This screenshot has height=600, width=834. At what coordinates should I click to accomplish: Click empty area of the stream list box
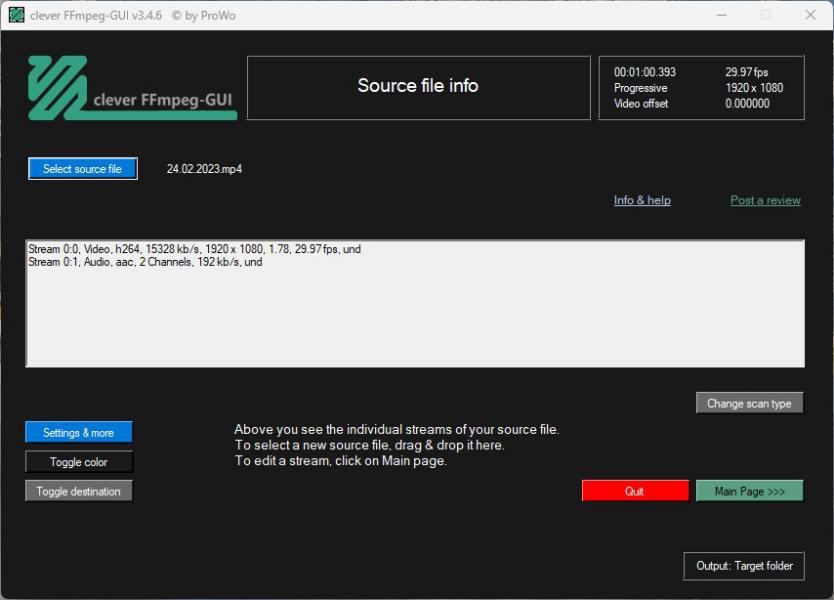coord(415,320)
